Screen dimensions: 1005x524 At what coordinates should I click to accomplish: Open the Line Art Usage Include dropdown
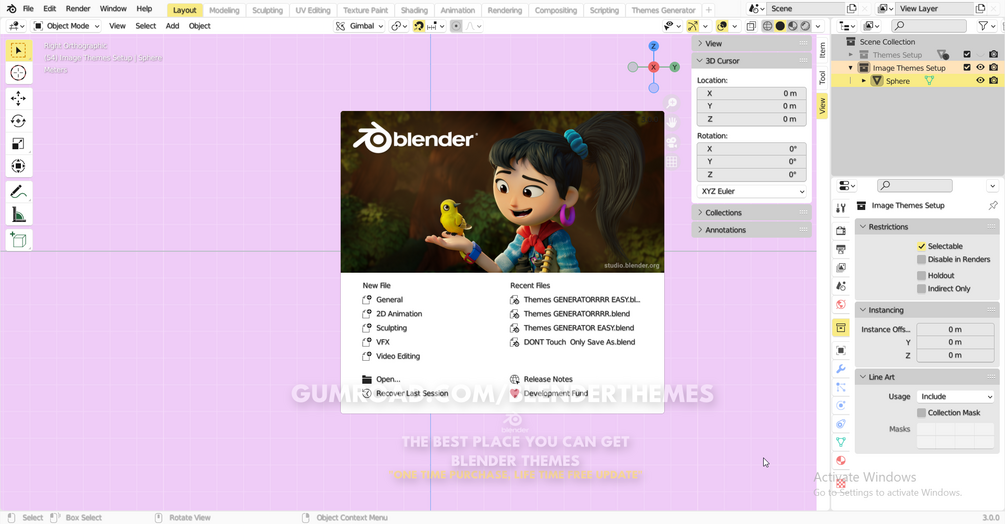(955, 397)
